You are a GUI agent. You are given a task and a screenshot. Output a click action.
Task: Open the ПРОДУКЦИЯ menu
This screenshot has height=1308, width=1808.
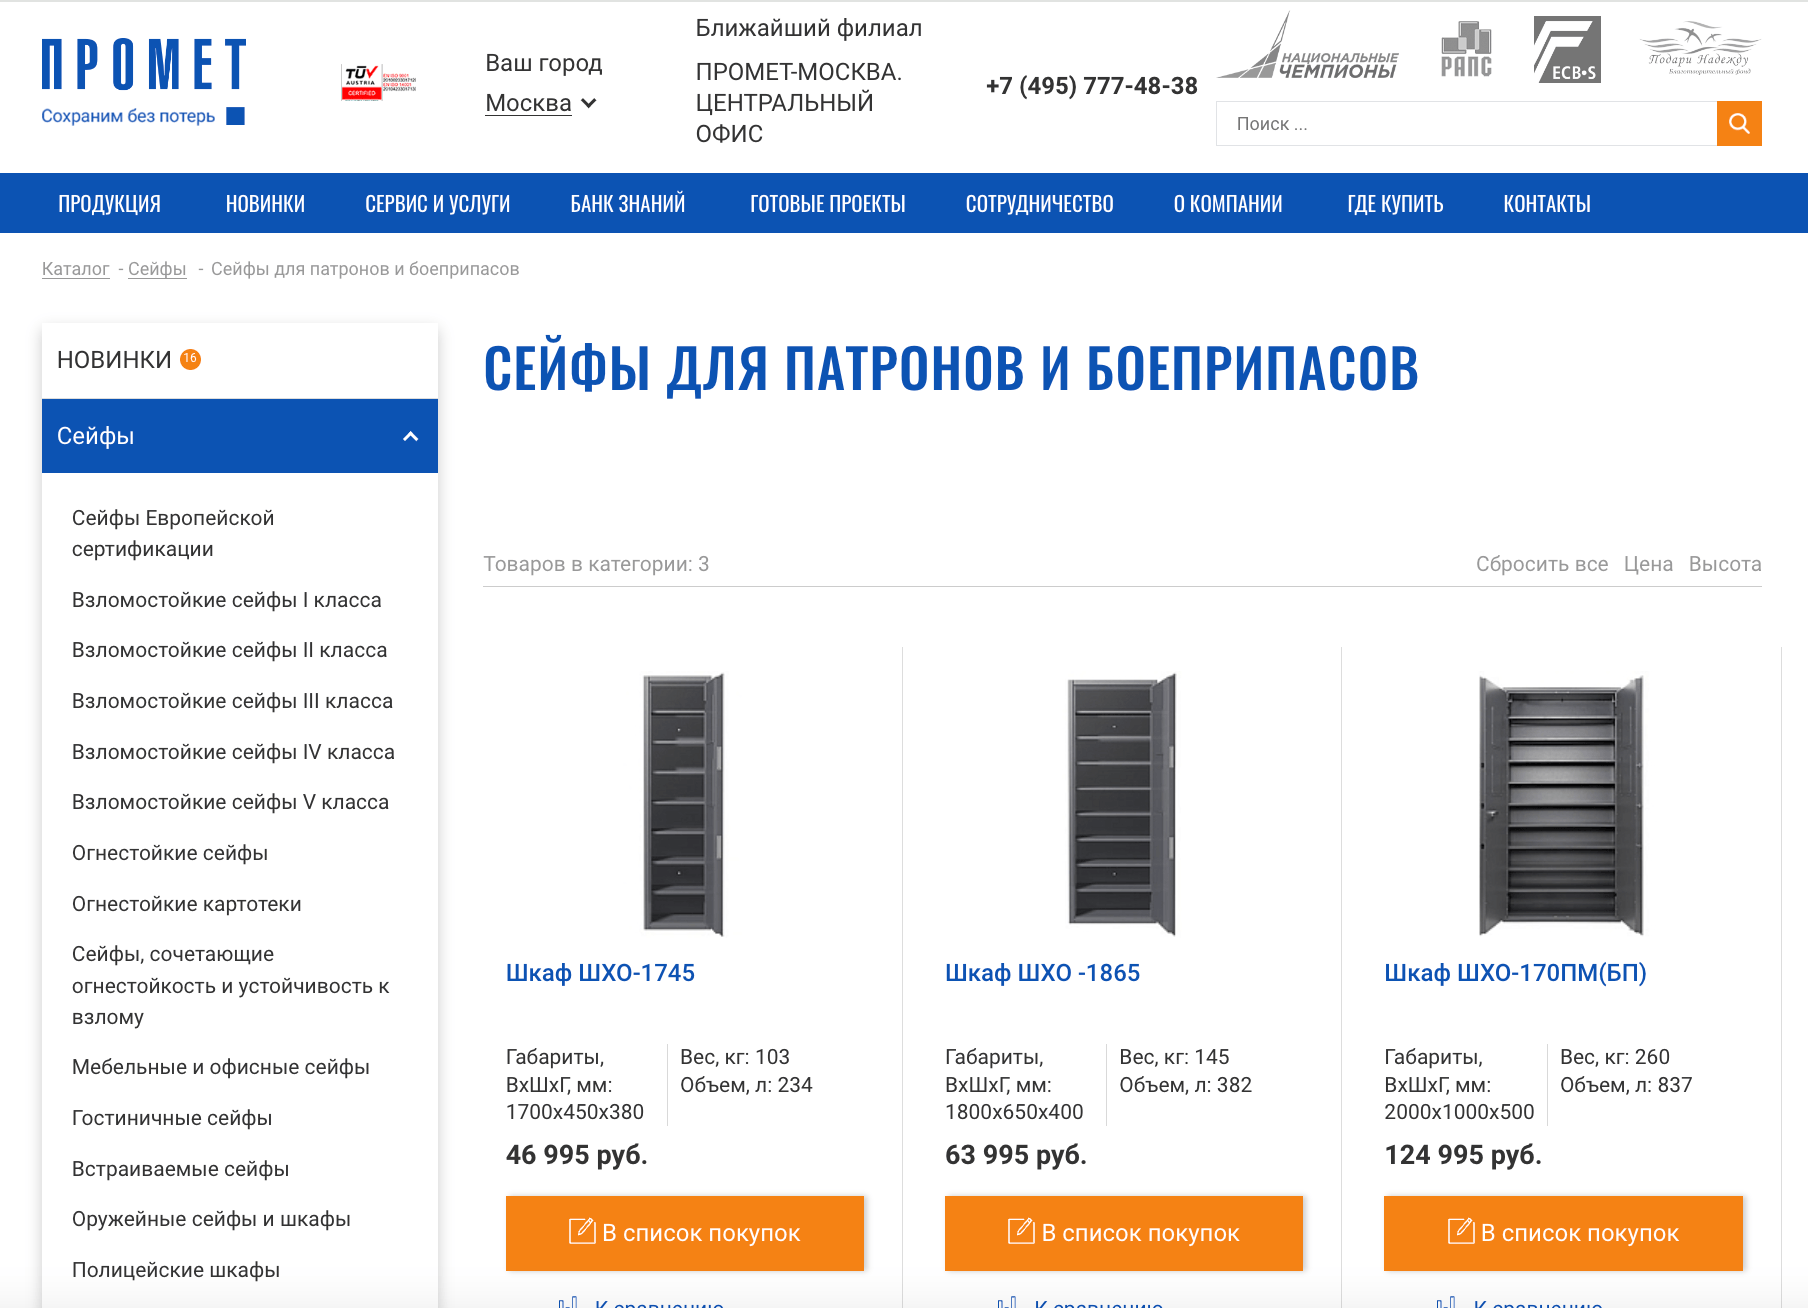[110, 203]
